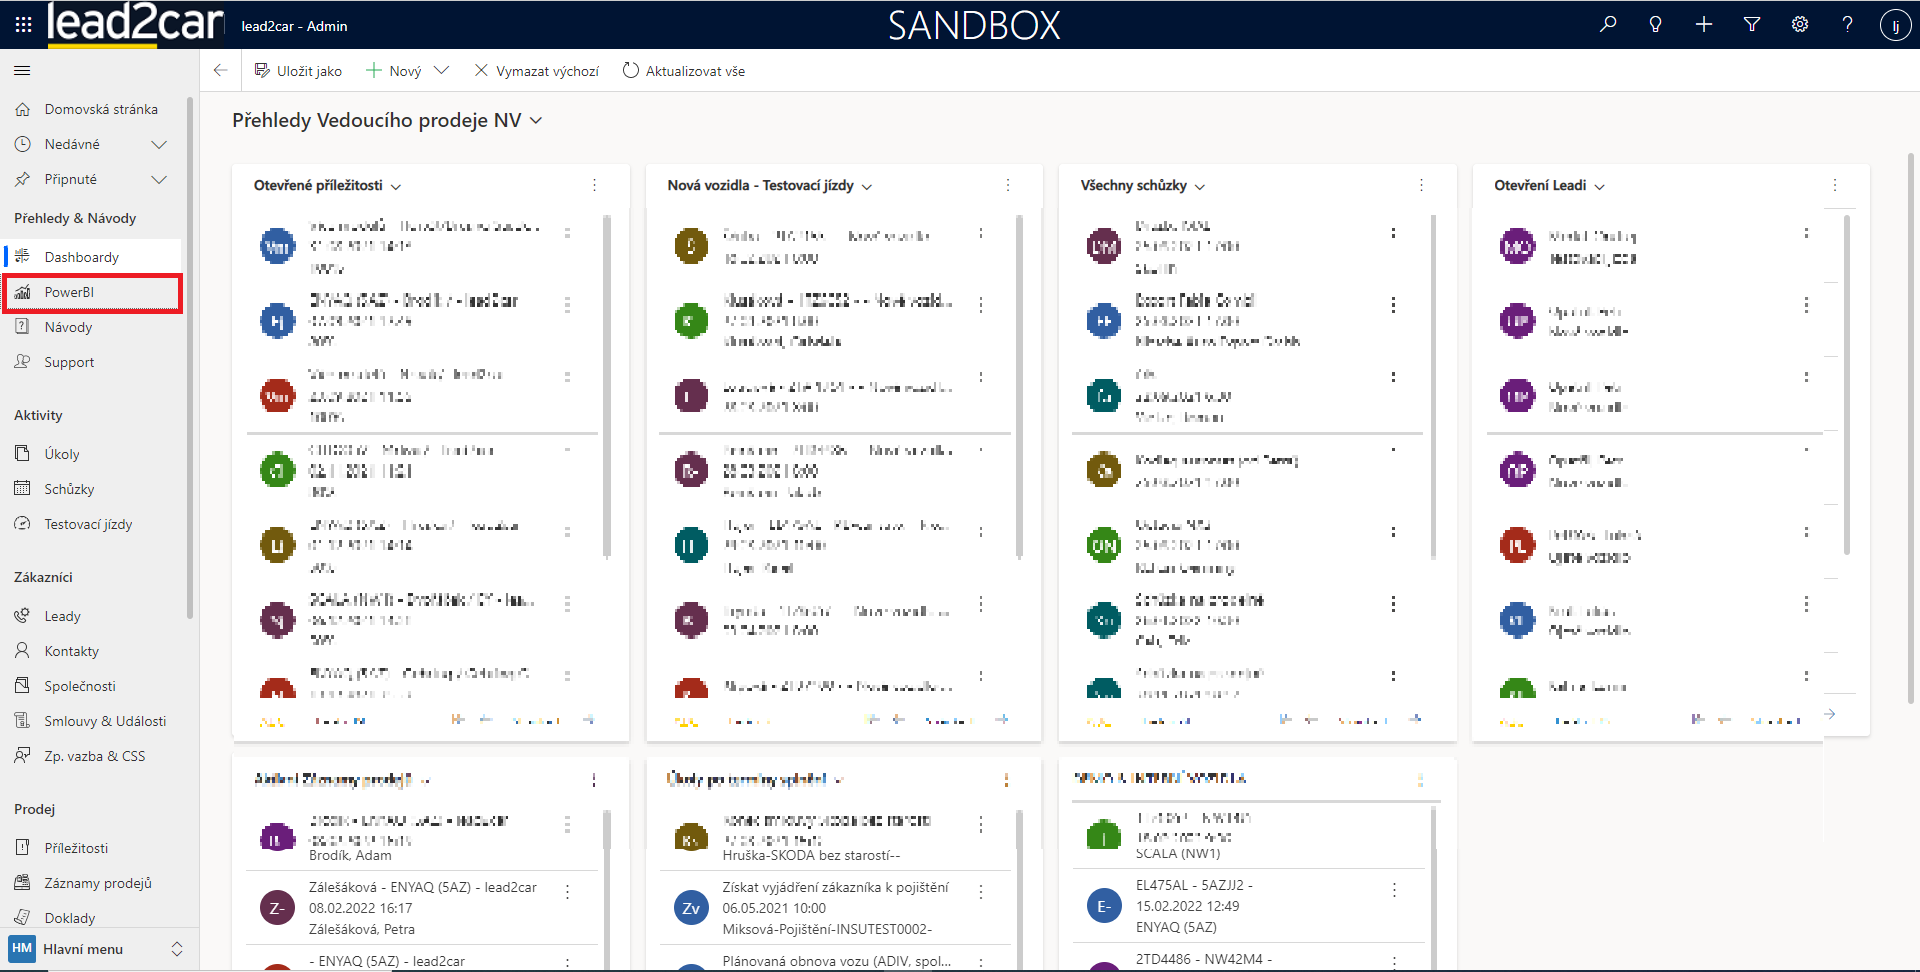This screenshot has height=972, width=1920.
Task: Open Přehledy Vedoucího prodeje NV dashboard selector
Action: coord(536,121)
